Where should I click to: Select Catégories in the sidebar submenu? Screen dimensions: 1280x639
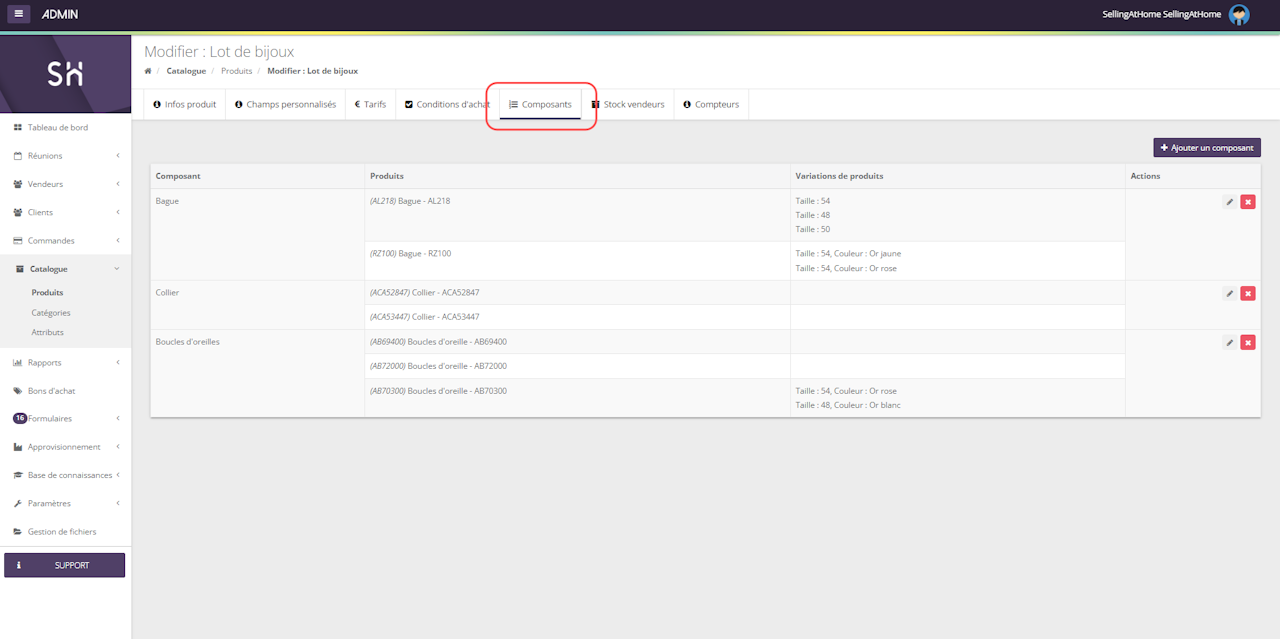click(51, 313)
